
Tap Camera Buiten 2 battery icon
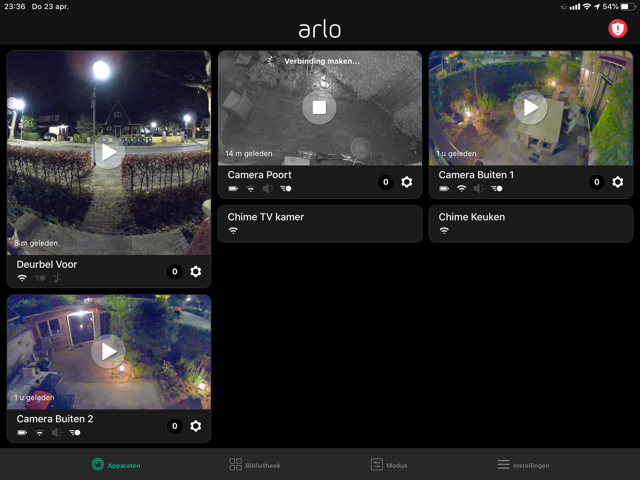(22, 433)
